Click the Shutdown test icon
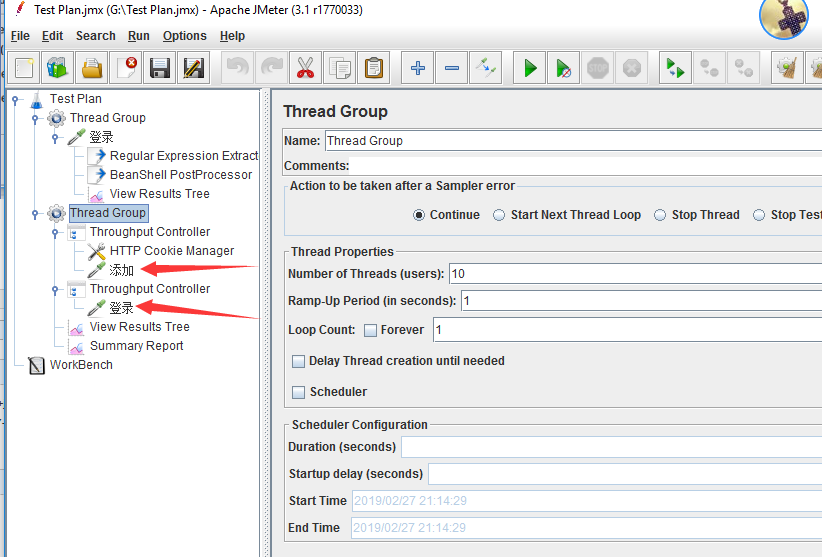This screenshot has width=822, height=557. point(632,68)
